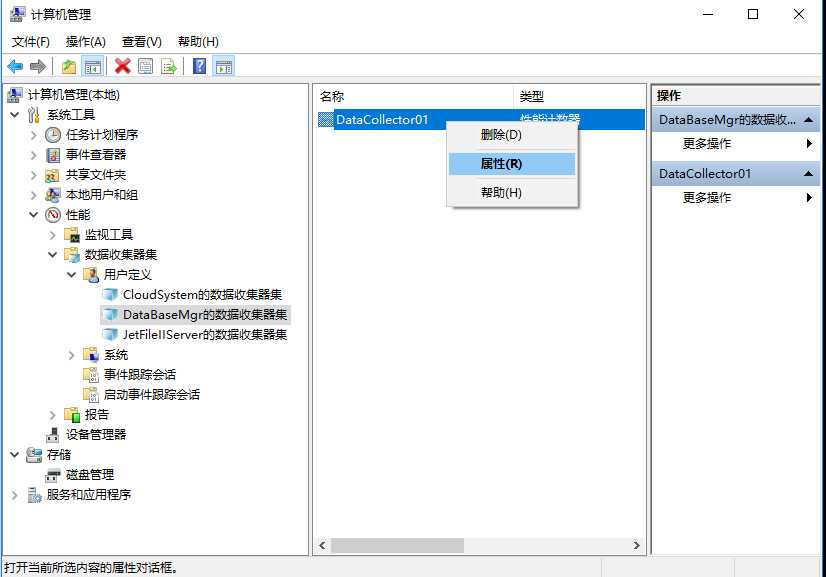Click the 存储 icon in the tree

34,455
